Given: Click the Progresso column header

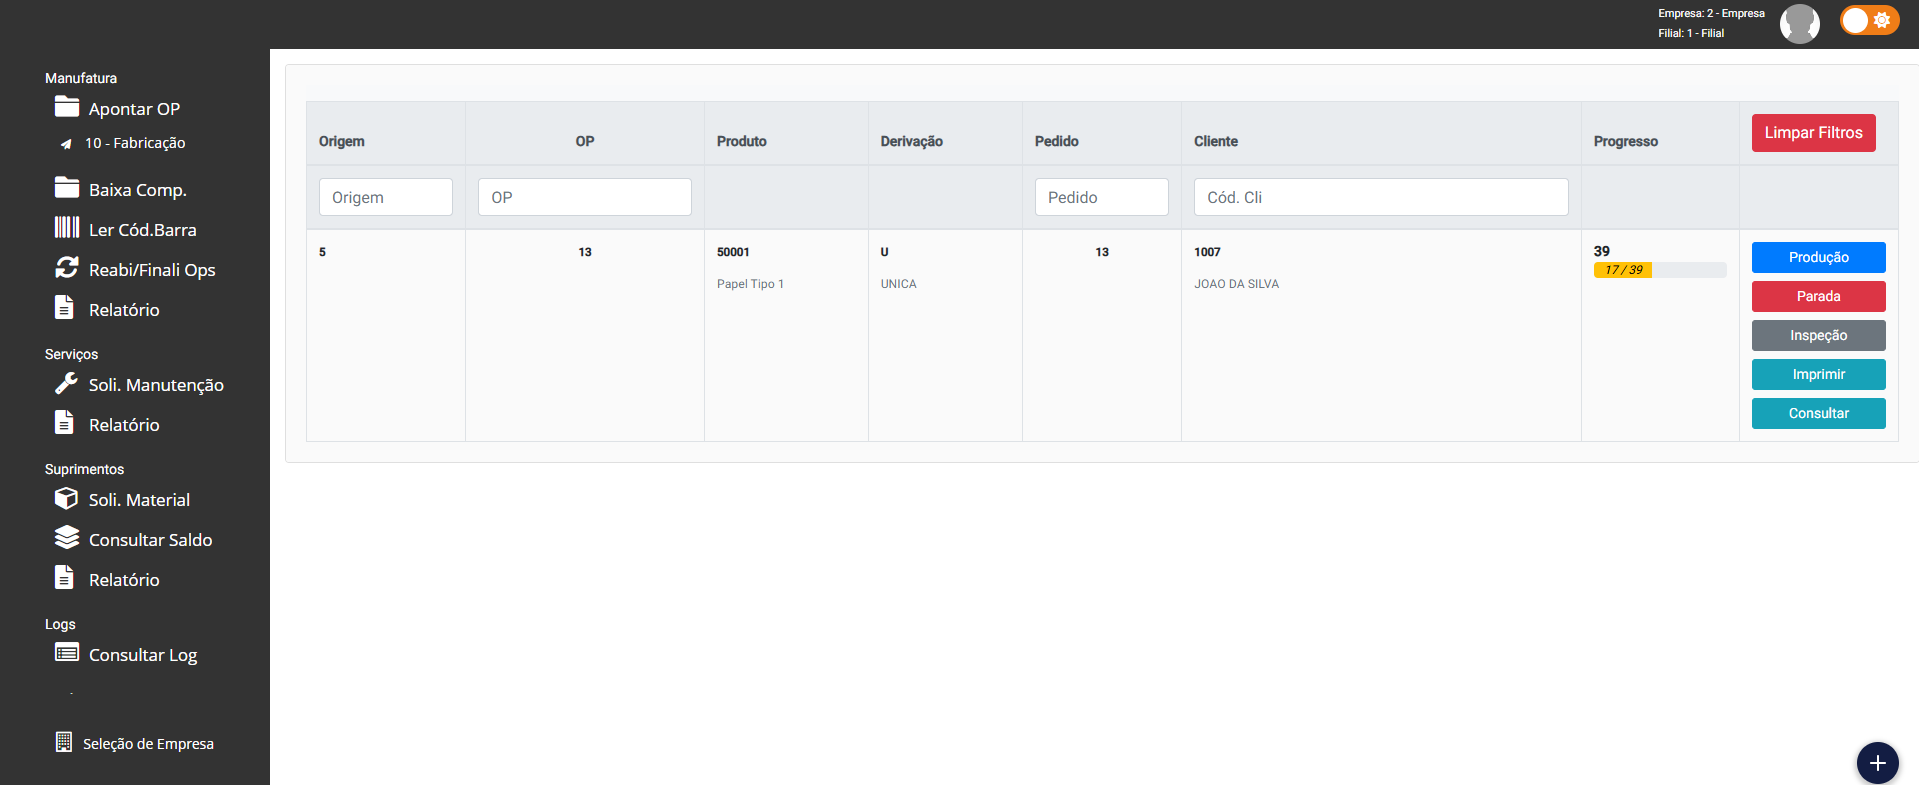Looking at the screenshot, I should (x=1626, y=141).
